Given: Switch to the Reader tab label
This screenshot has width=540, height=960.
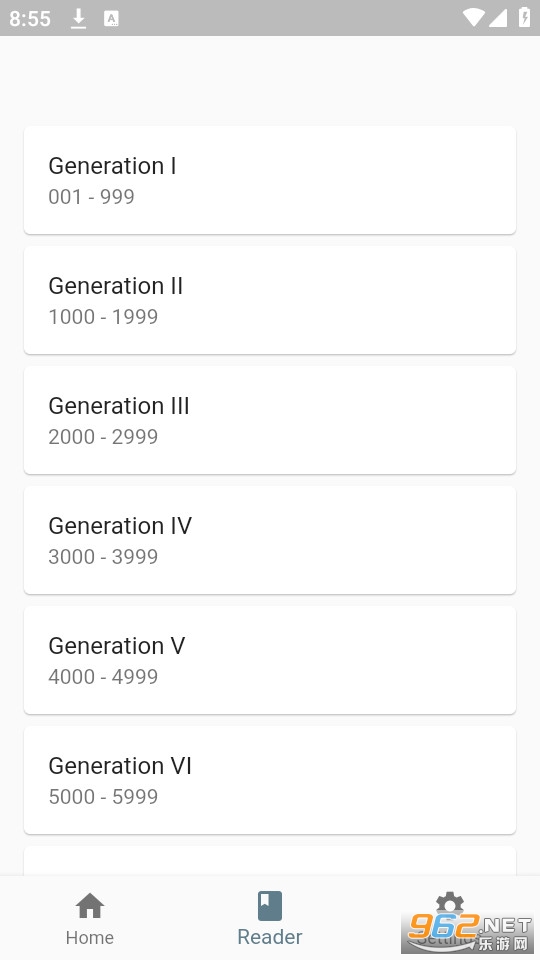Looking at the screenshot, I should 270,937.
